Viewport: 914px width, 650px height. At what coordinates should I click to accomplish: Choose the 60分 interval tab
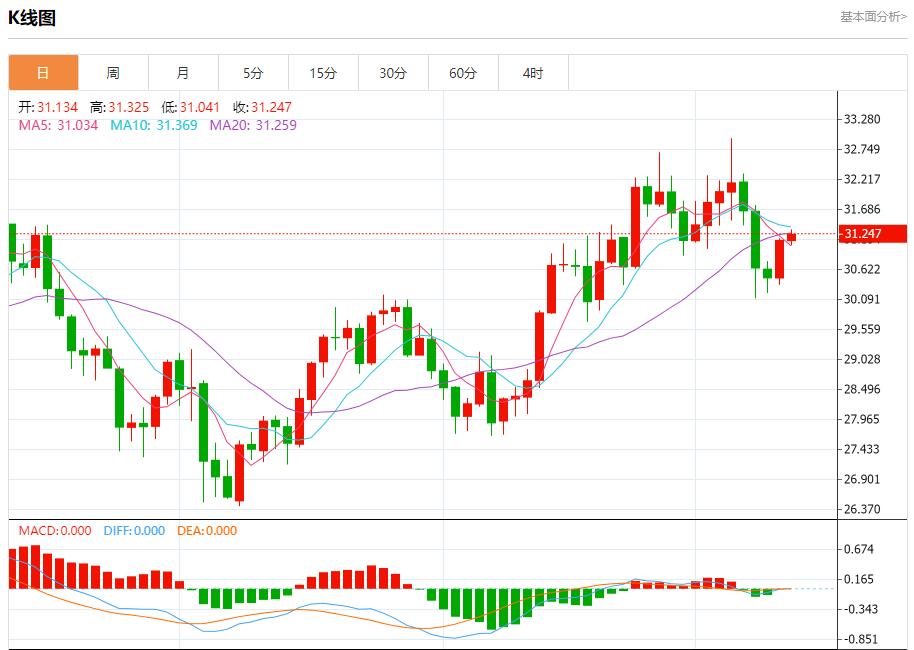point(463,73)
